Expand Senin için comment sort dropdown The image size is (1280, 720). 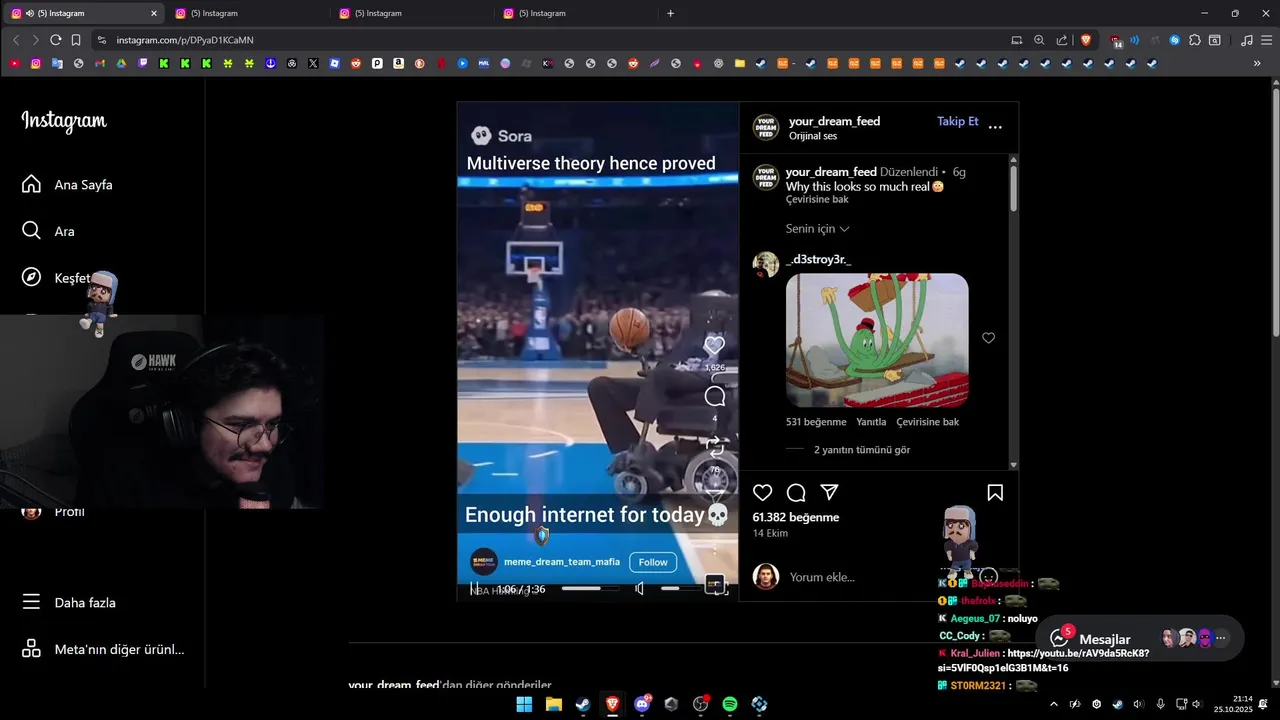point(817,229)
